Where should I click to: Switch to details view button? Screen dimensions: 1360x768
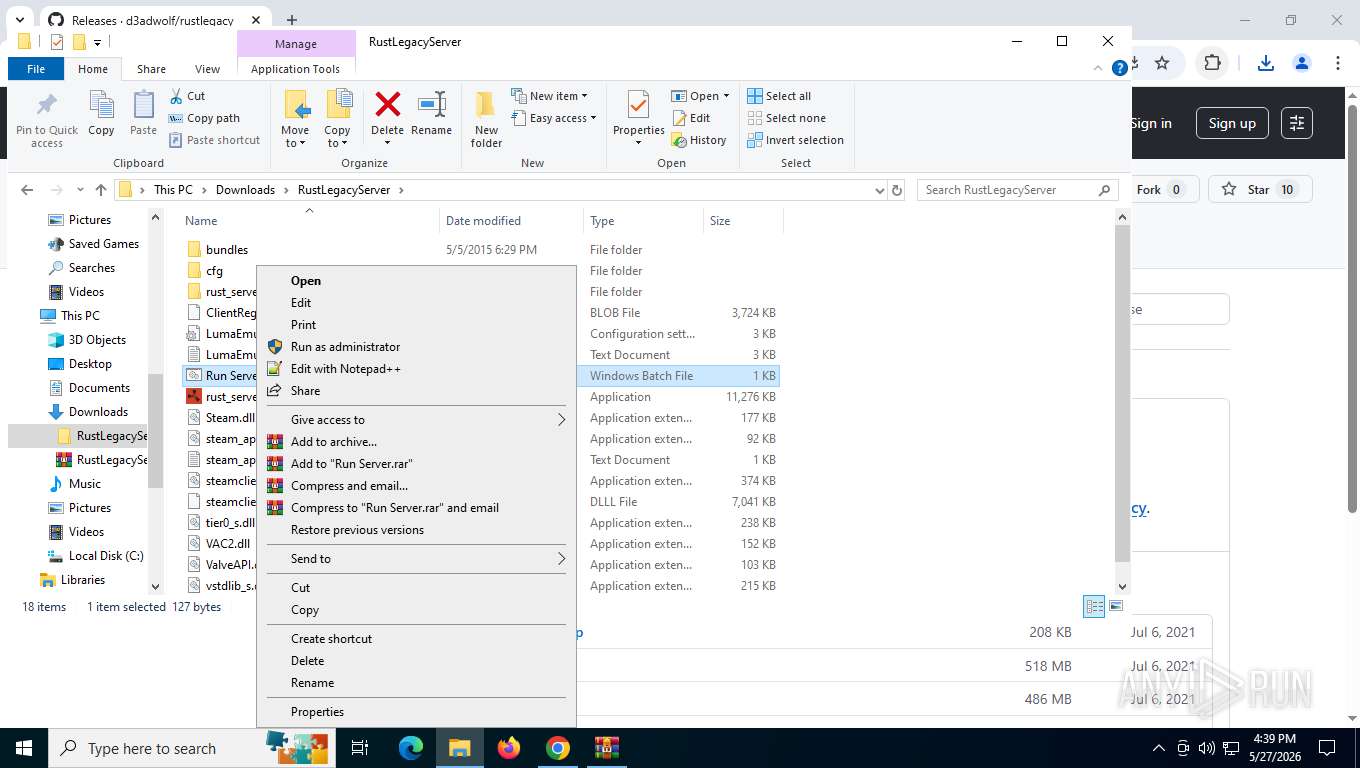click(1094, 606)
